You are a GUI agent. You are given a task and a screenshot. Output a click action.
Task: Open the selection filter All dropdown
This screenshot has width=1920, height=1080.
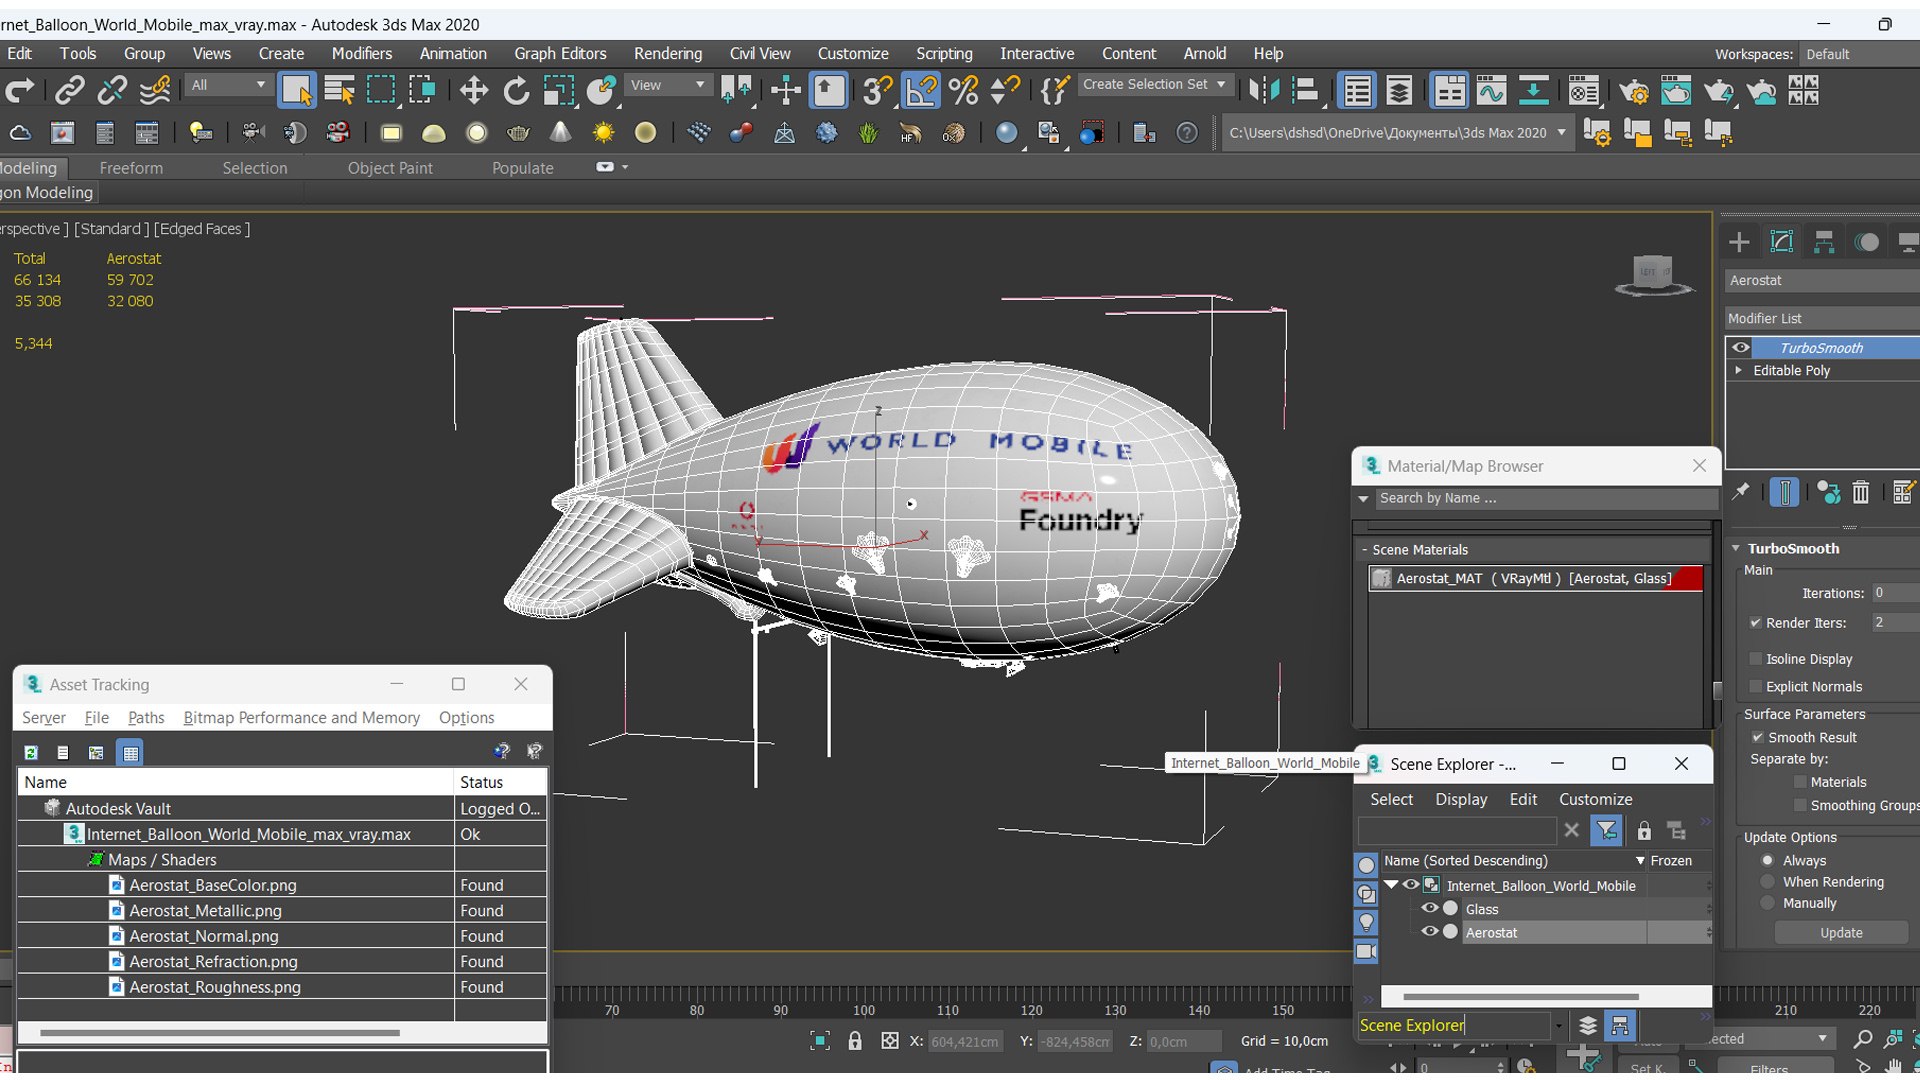click(x=228, y=85)
